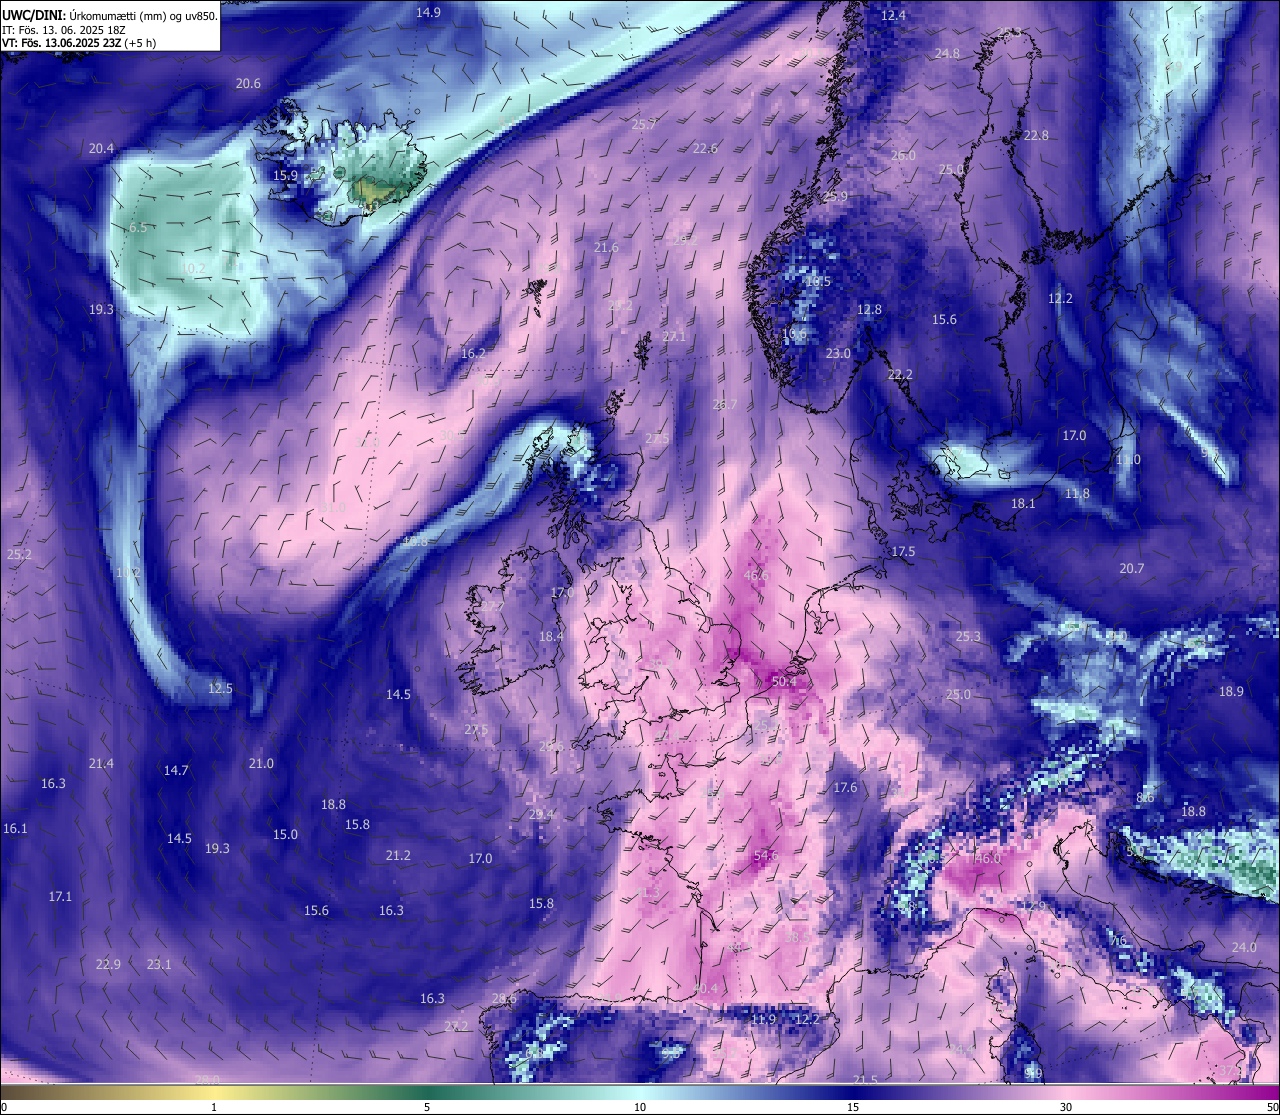Click the 11.8 value near the Baltic coast
Screen dimensions: 1280x1115
pyautogui.click(x=1077, y=493)
